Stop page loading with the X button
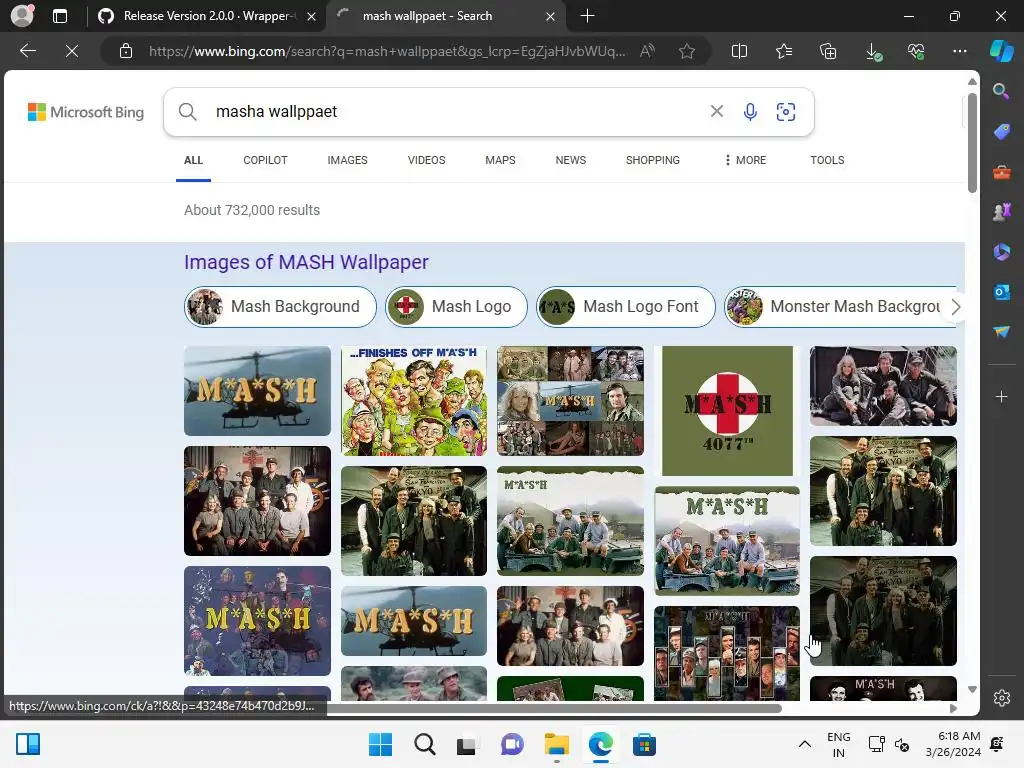This screenshot has width=1024, height=768. [x=72, y=51]
